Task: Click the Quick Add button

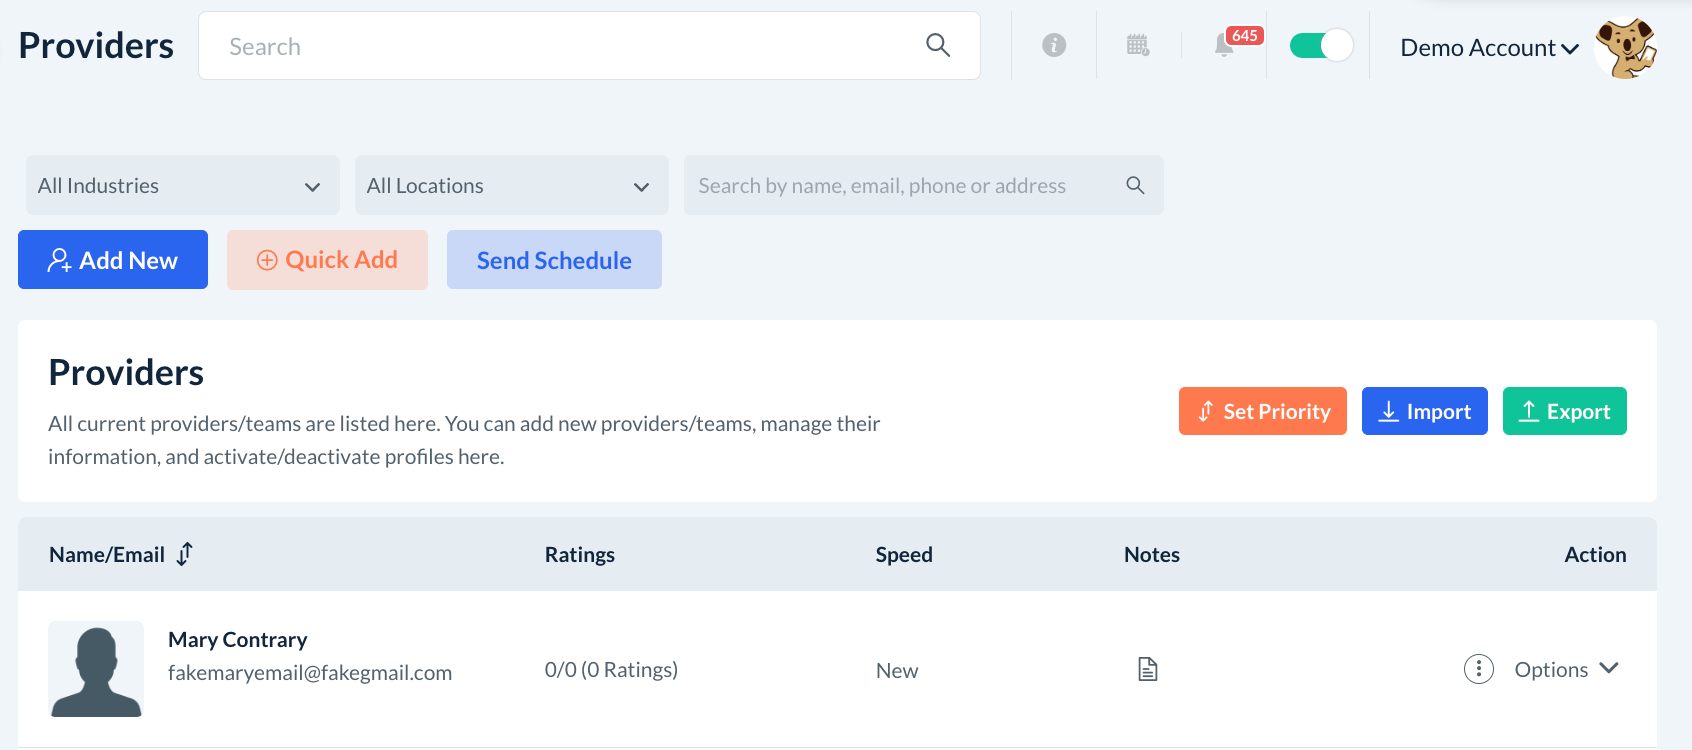Action: click(x=327, y=260)
